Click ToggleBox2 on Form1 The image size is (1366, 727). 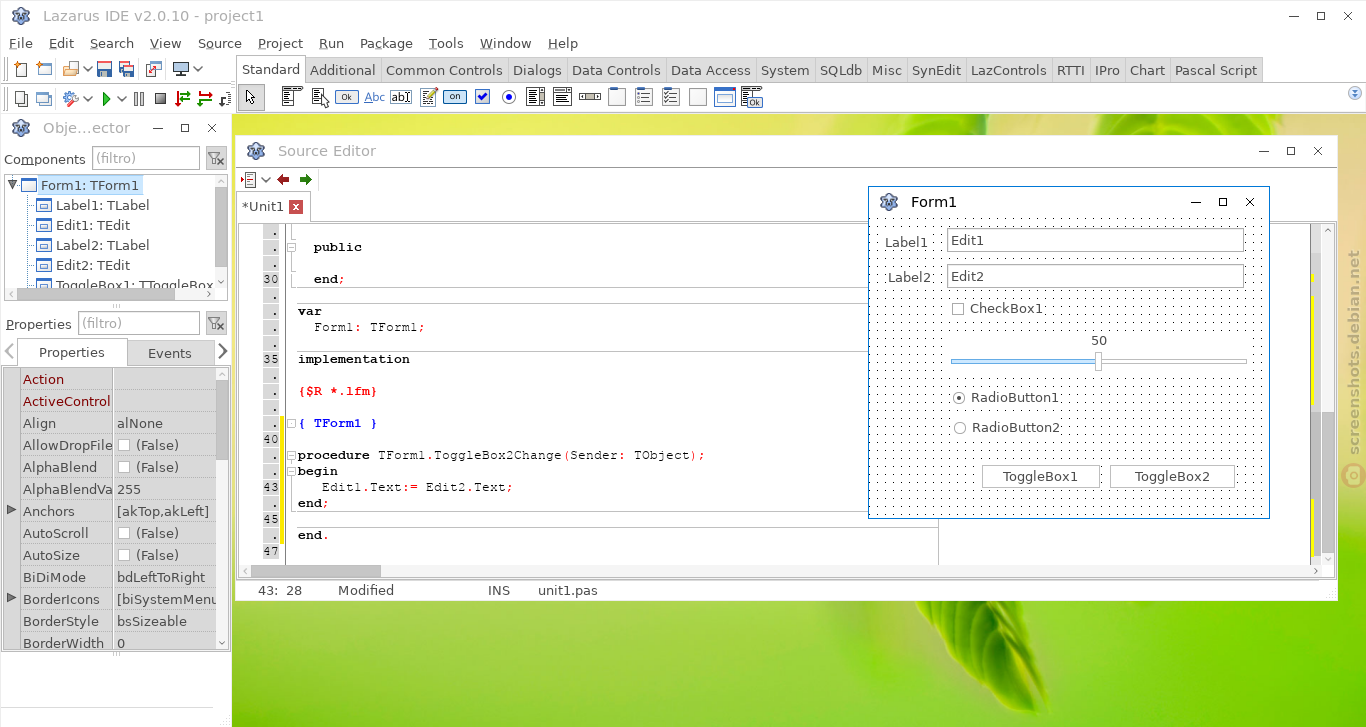point(1172,477)
